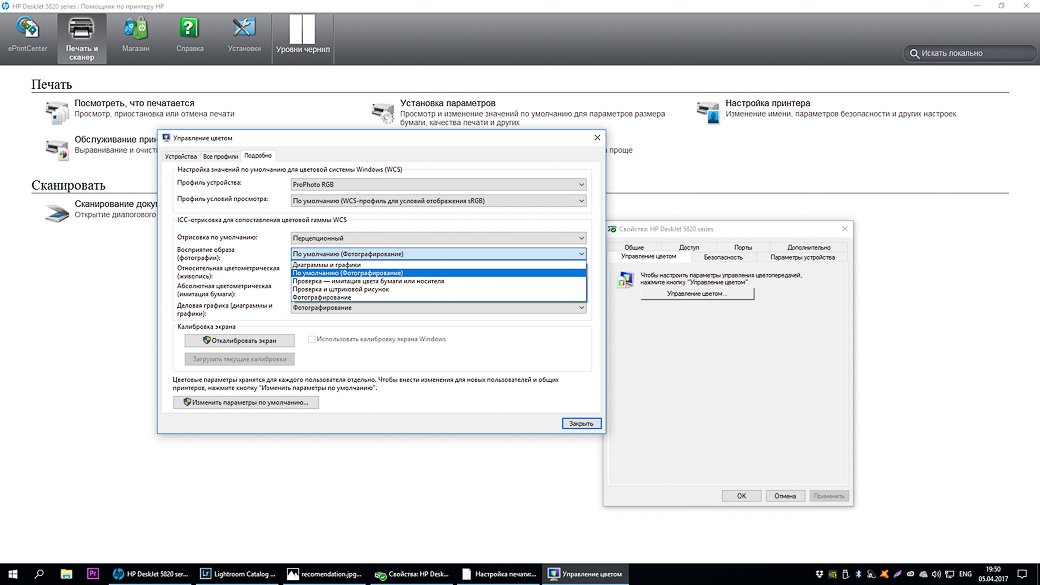Select Управление цветом tab in properties
The image size is (1040, 585).
649,257
